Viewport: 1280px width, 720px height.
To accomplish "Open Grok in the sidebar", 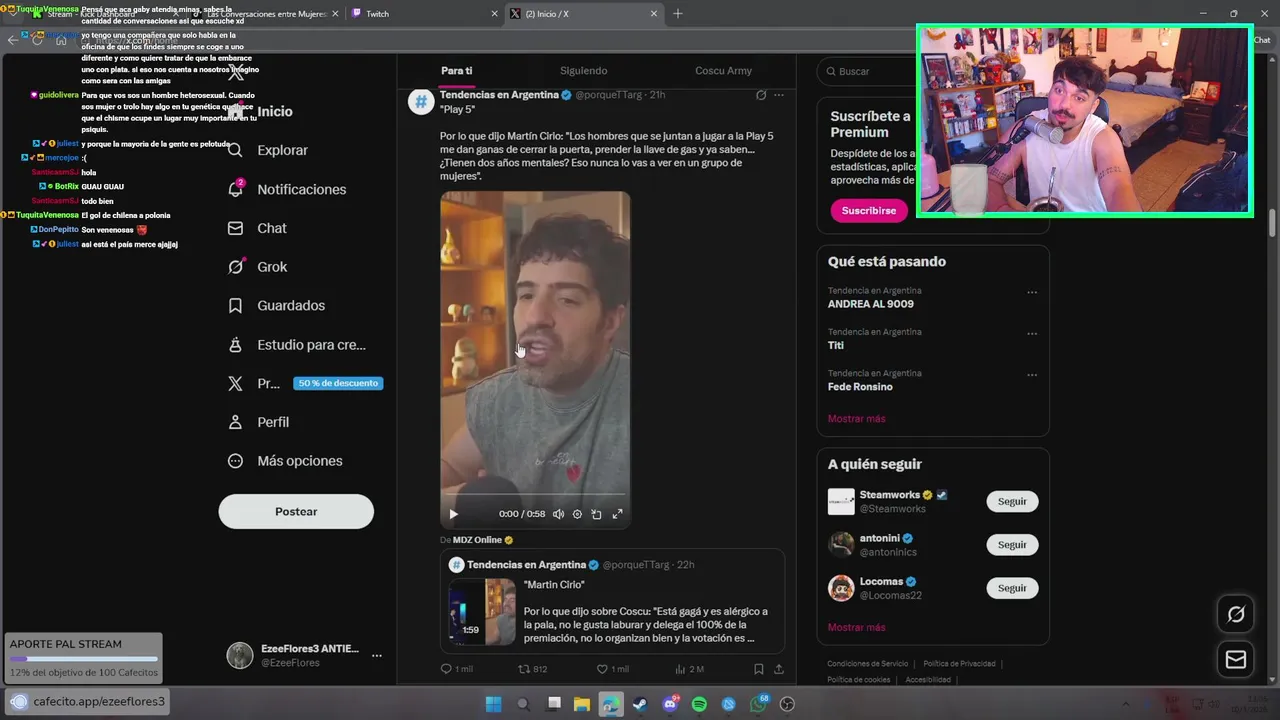I will [257, 267].
